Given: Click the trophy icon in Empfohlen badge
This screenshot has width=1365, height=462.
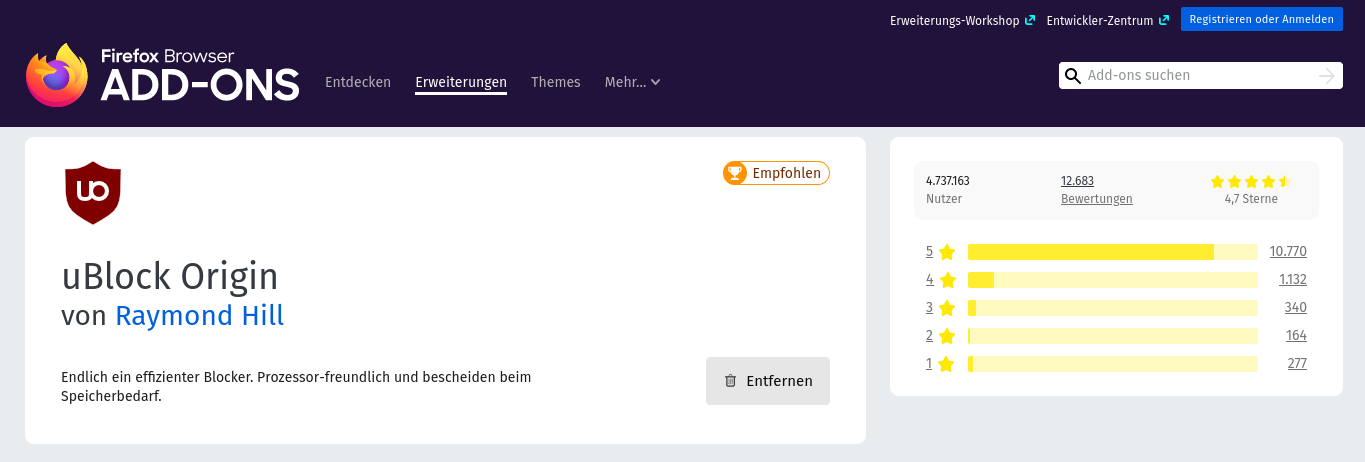Looking at the screenshot, I should 735,173.
